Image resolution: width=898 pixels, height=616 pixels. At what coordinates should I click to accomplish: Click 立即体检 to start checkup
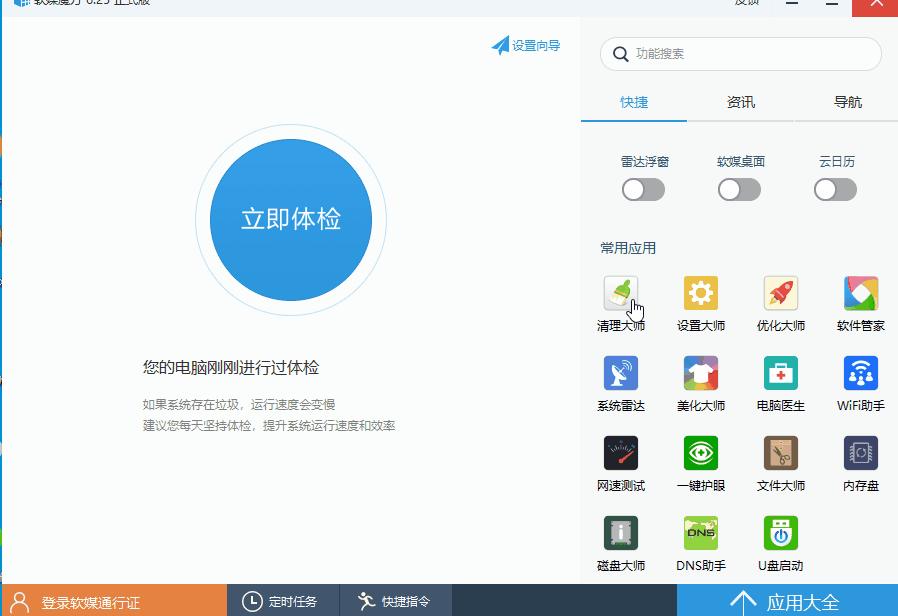click(x=290, y=220)
